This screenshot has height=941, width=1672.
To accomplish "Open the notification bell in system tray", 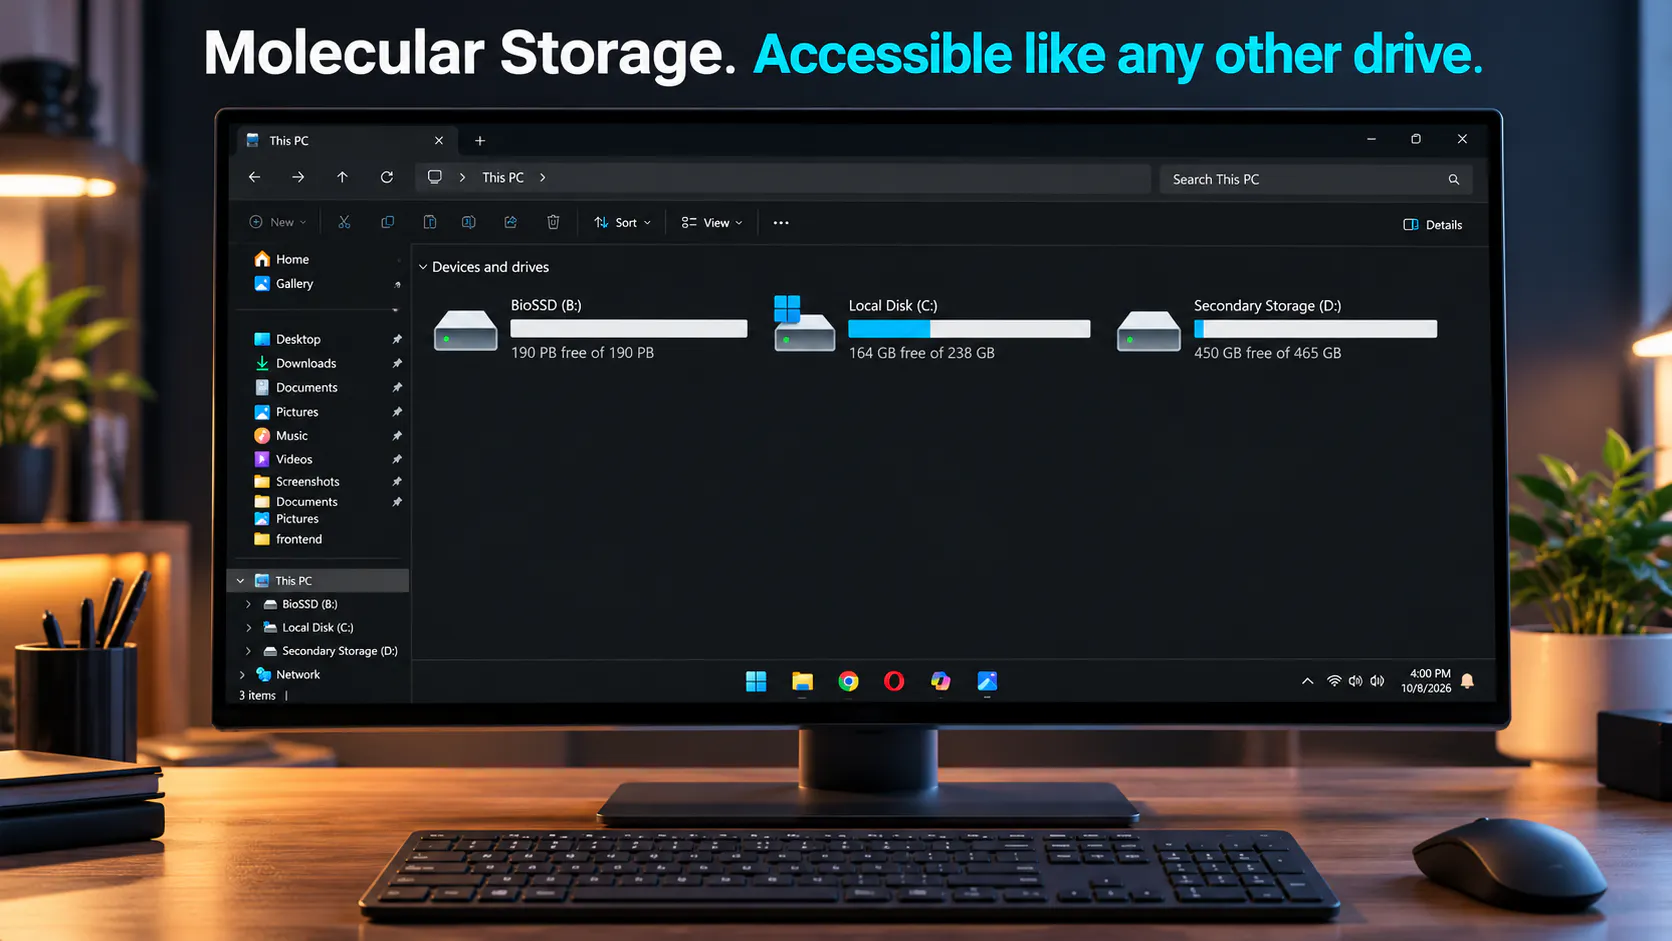I will (1467, 681).
